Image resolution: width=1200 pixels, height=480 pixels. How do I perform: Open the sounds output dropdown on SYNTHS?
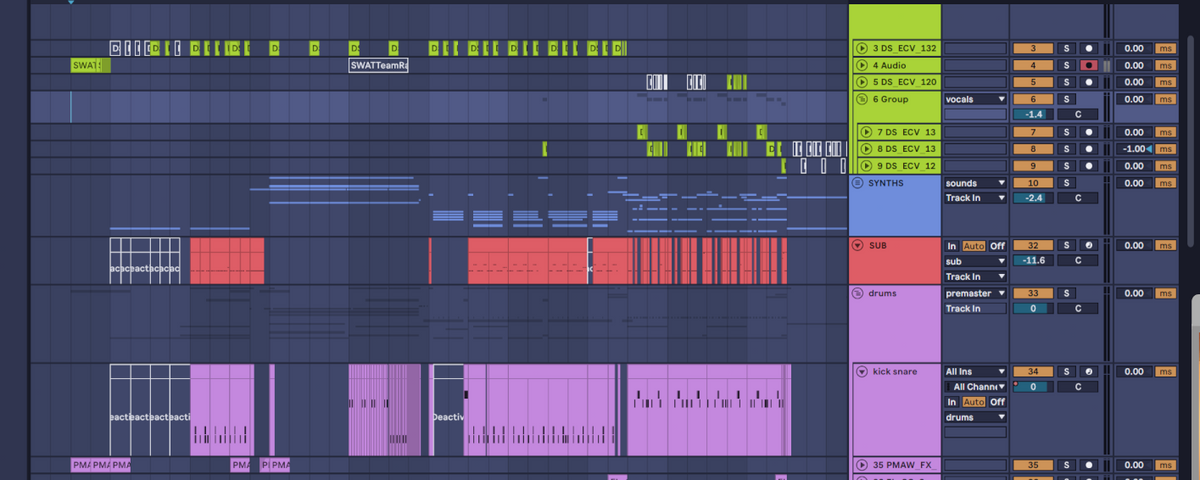[x=975, y=183]
